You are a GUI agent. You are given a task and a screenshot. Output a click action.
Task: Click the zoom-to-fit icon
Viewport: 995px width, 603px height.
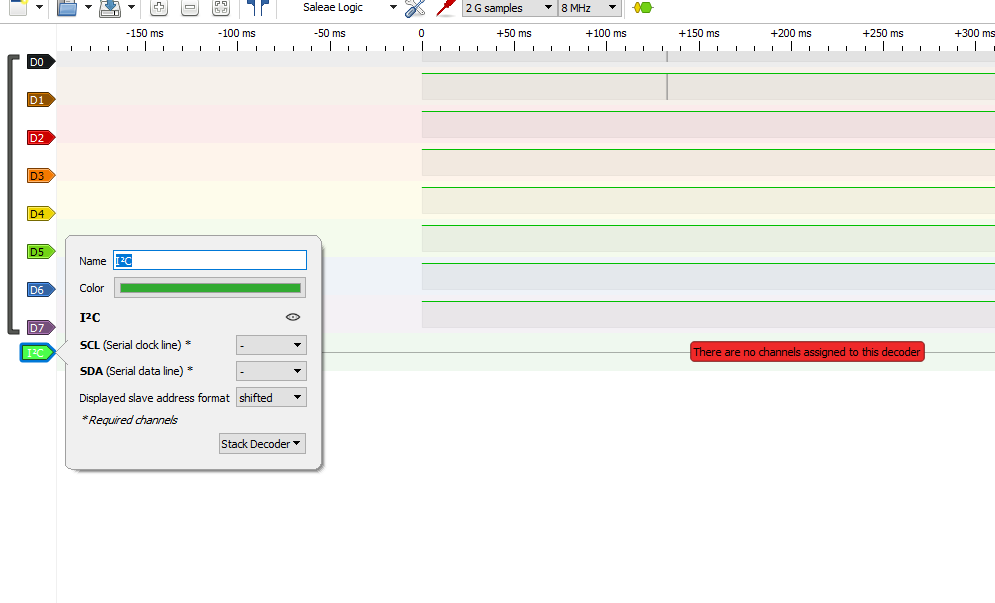click(x=221, y=8)
